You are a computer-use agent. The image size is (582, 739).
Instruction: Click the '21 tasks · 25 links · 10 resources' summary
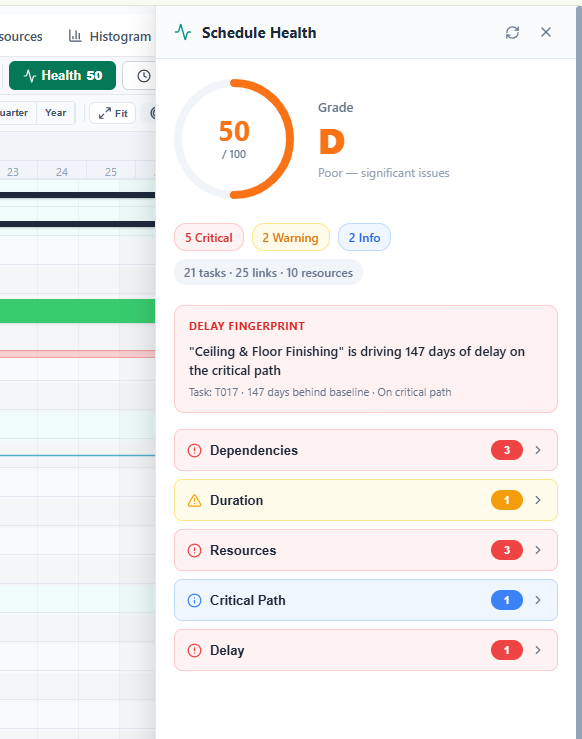(x=268, y=272)
